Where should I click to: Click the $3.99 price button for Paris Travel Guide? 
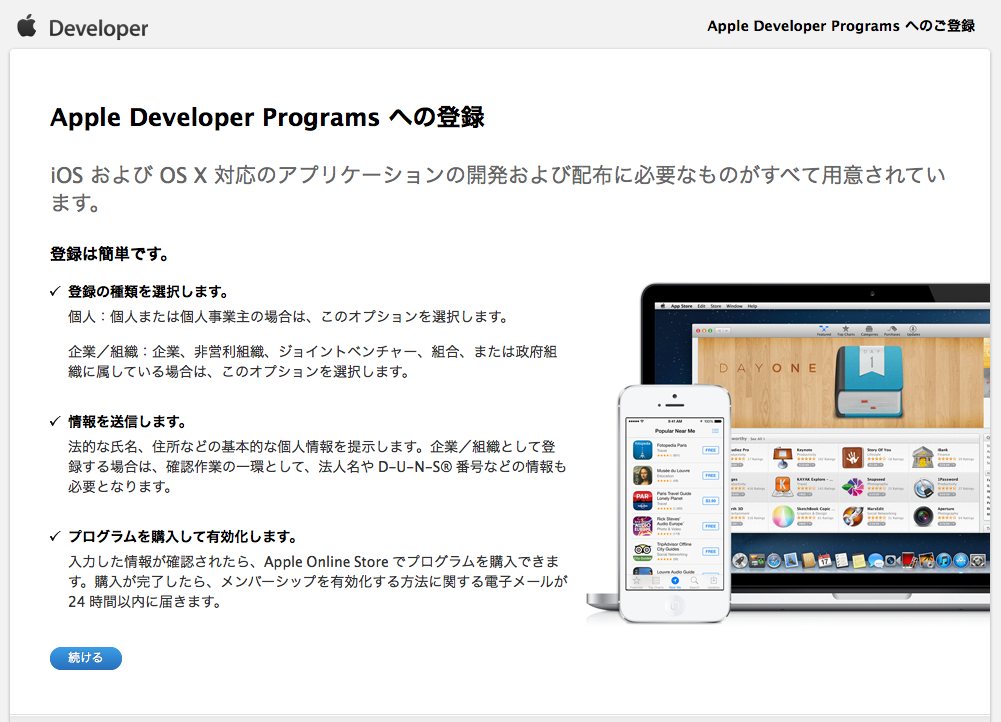pyautogui.click(x=710, y=501)
